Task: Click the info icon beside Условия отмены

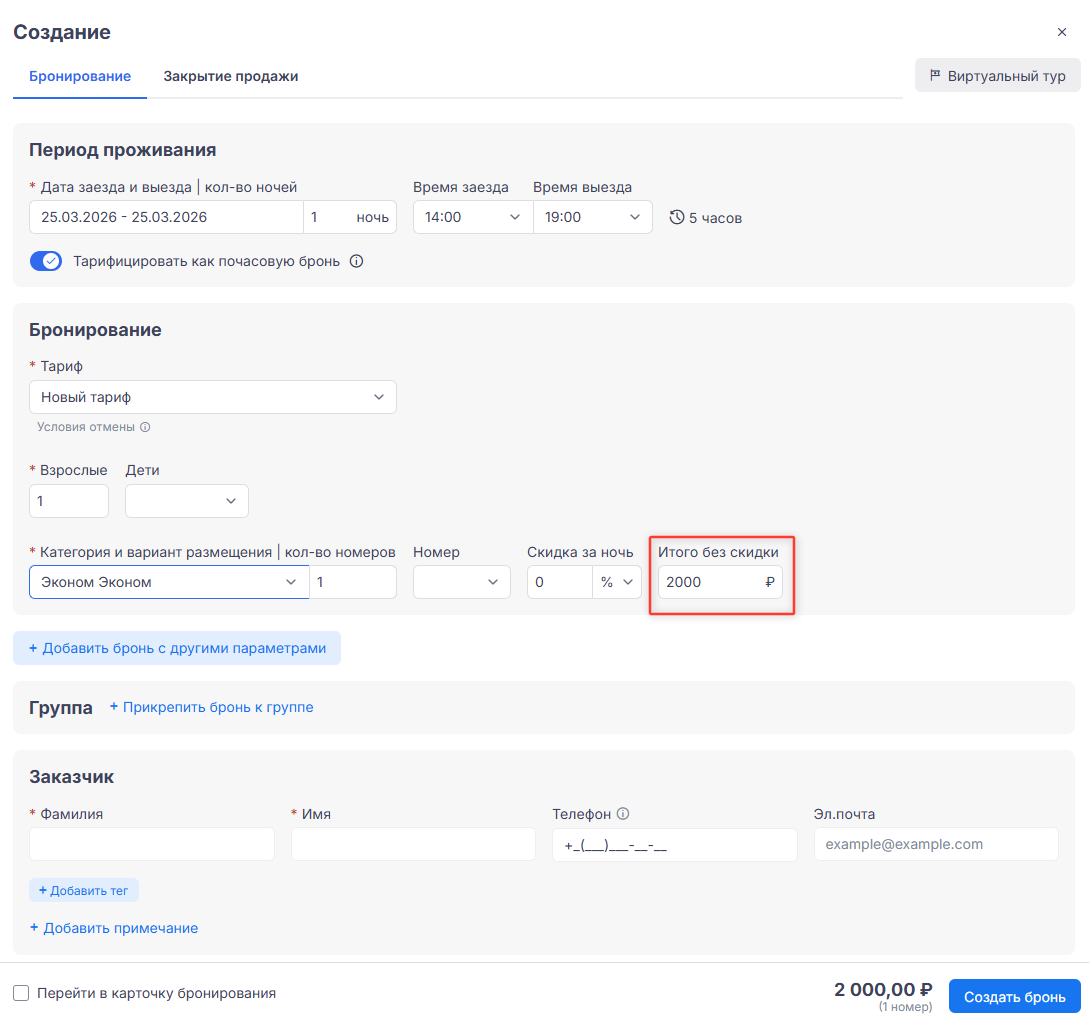Action: (145, 427)
